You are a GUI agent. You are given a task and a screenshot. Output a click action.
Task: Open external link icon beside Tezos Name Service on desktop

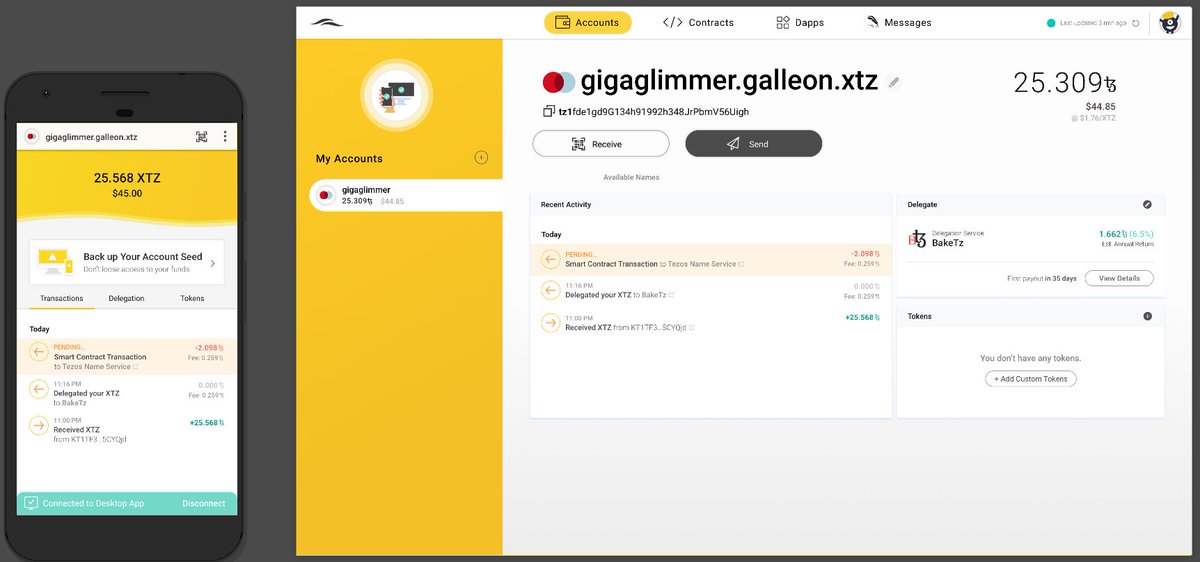741,265
